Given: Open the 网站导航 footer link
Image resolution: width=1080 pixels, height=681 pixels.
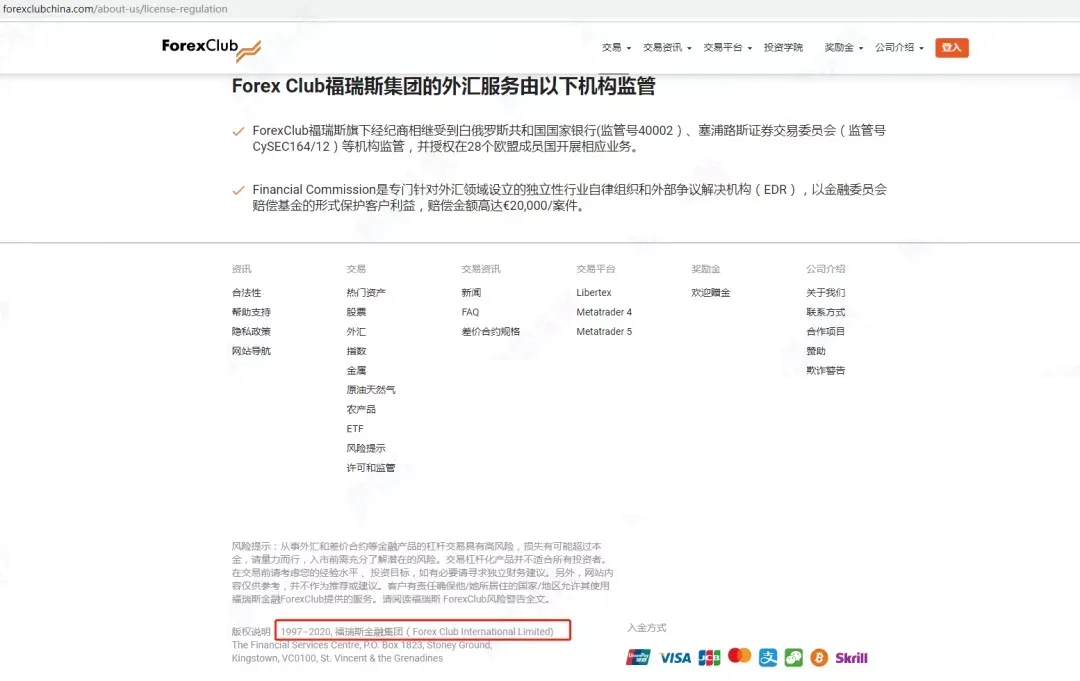Looking at the screenshot, I should [251, 350].
